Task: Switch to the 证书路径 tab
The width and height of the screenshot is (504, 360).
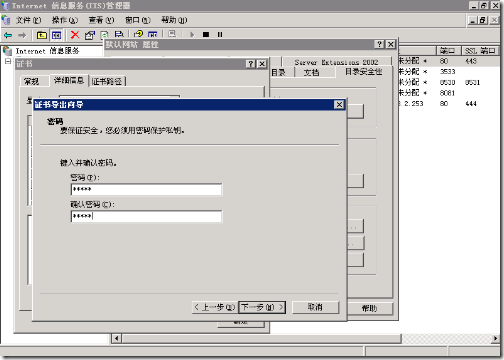Action: [107, 81]
